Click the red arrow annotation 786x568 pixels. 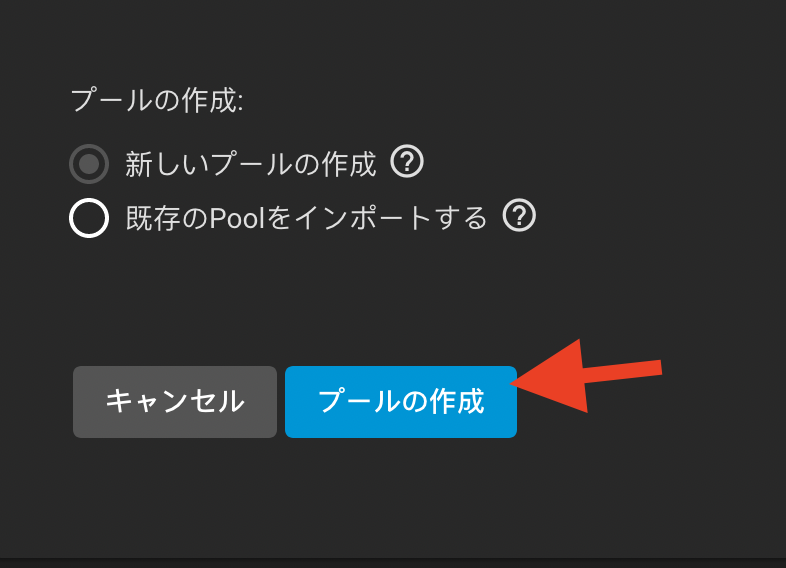585,376
